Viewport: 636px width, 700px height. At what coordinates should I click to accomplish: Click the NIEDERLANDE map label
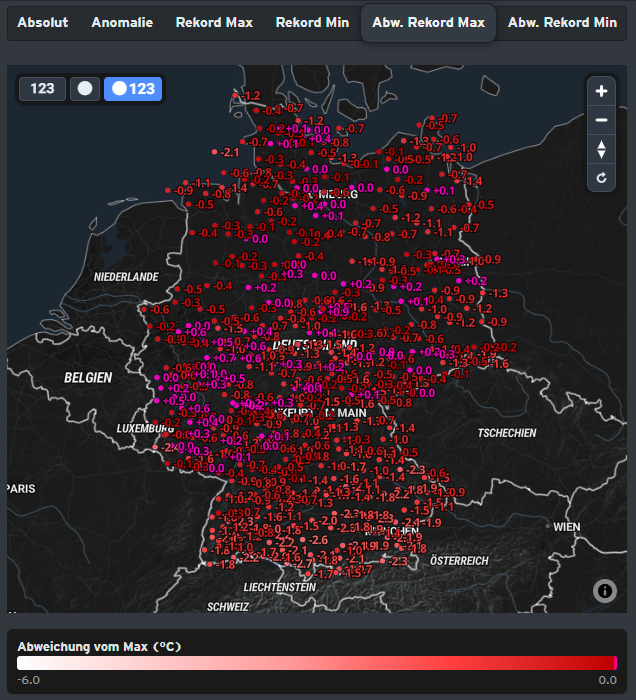point(126,277)
